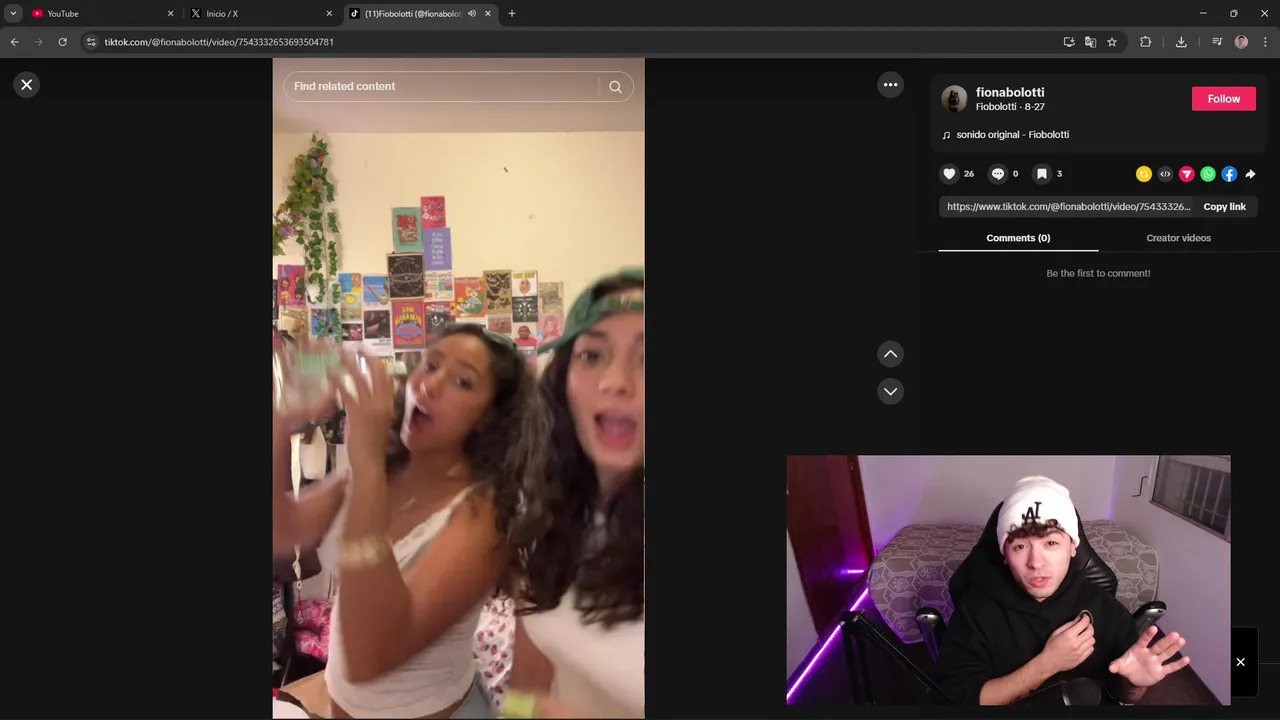The height and width of the screenshot is (720, 1280).
Task: Bookmark this page with star icon
Action: pyautogui.click(x=1112, y=42)
